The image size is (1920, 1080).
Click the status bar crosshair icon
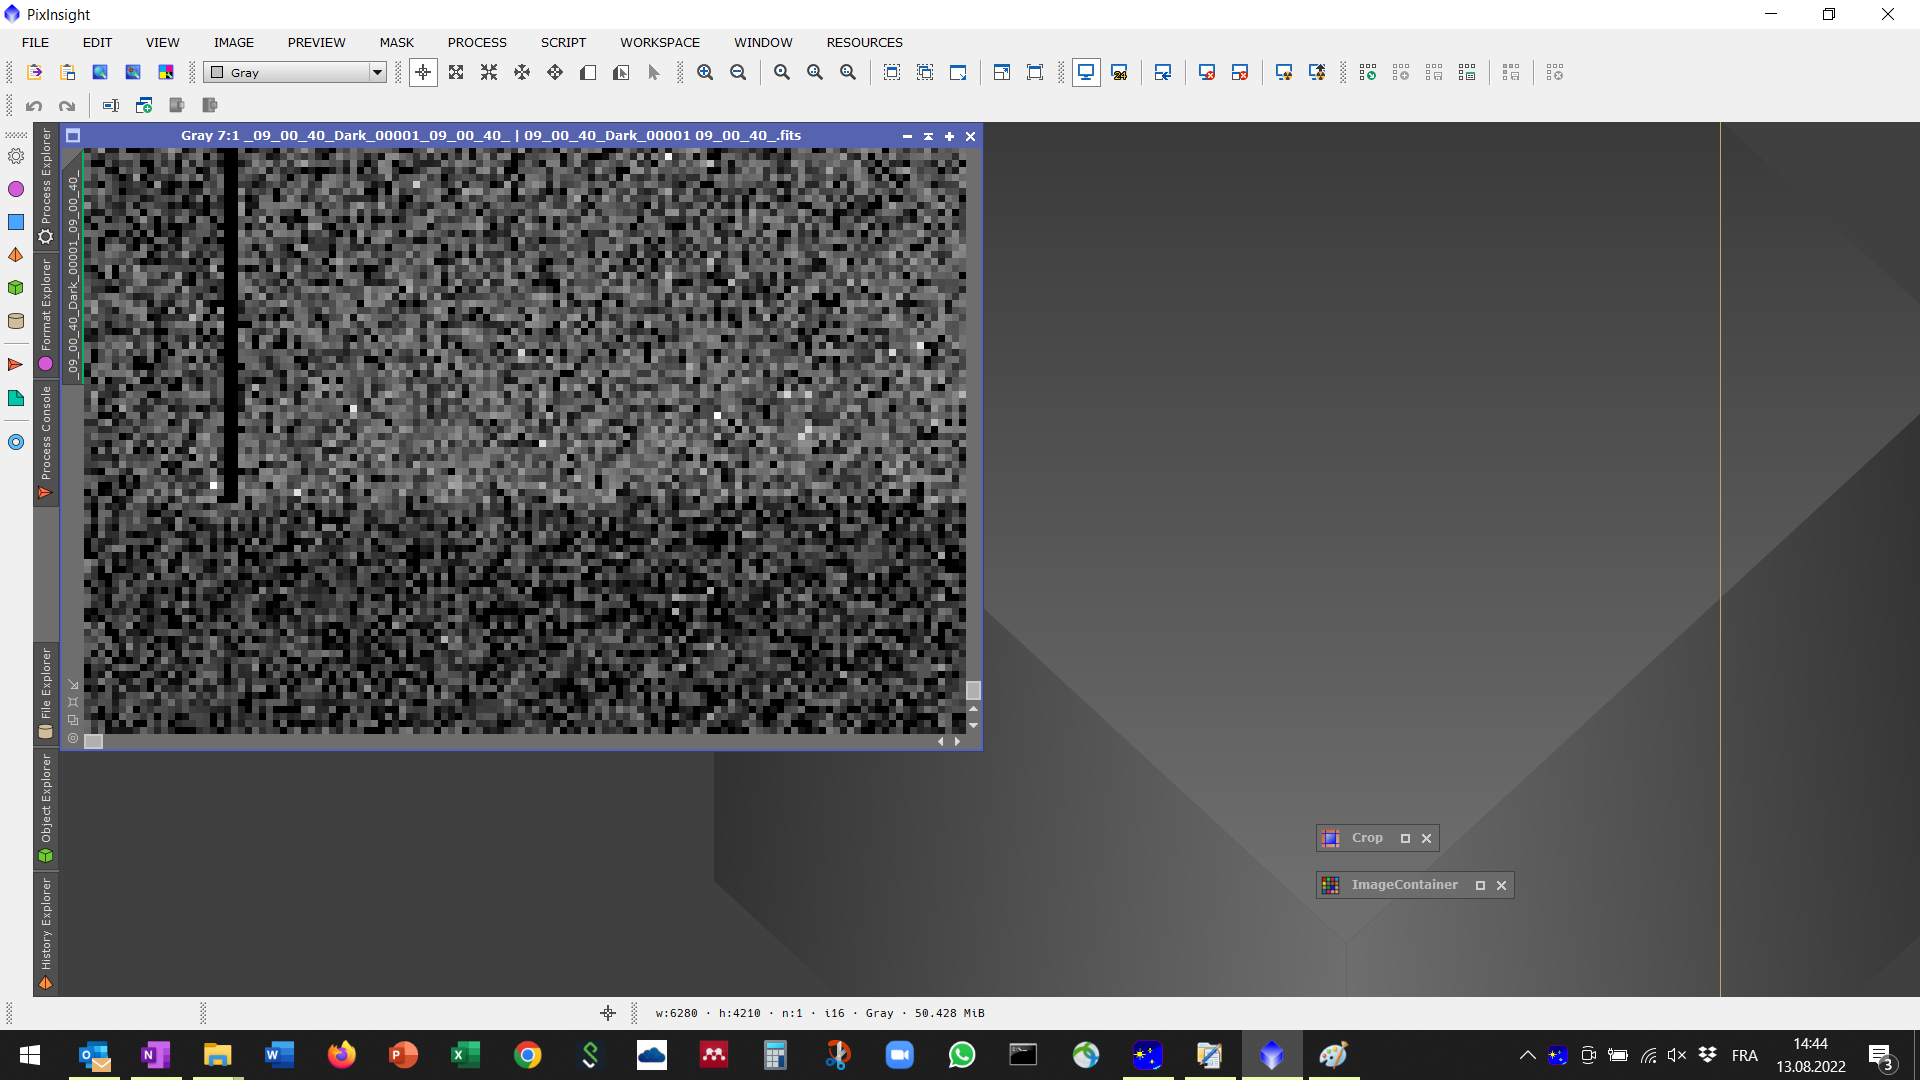608,1013
